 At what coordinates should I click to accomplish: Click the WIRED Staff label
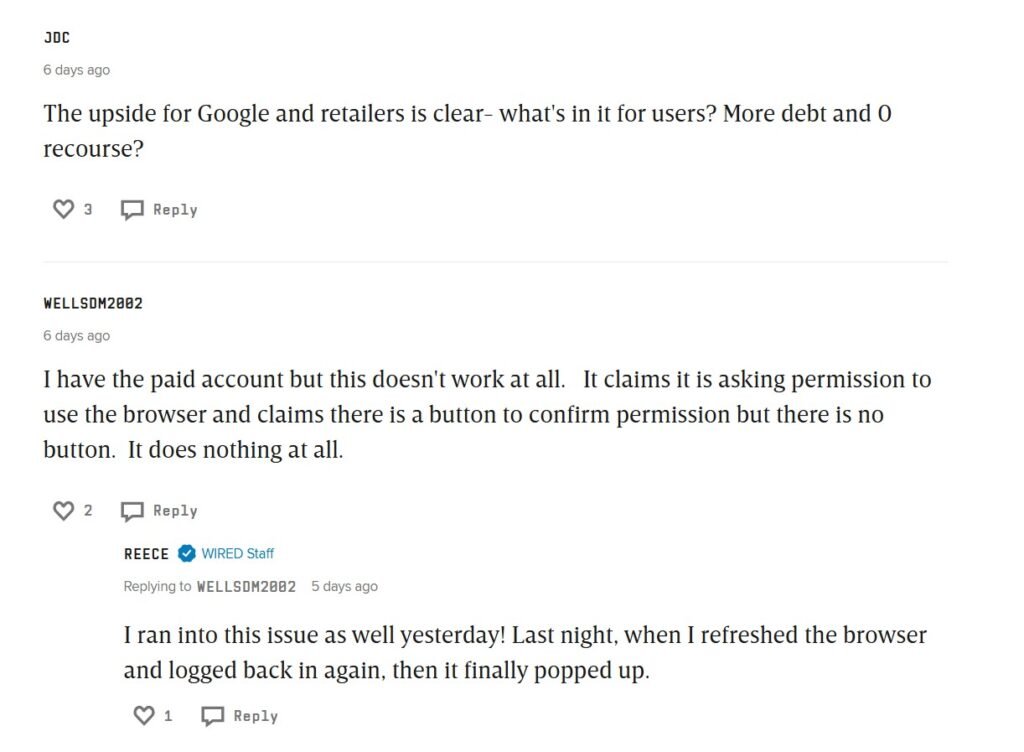pyautogui.click(x=238, y=553)
